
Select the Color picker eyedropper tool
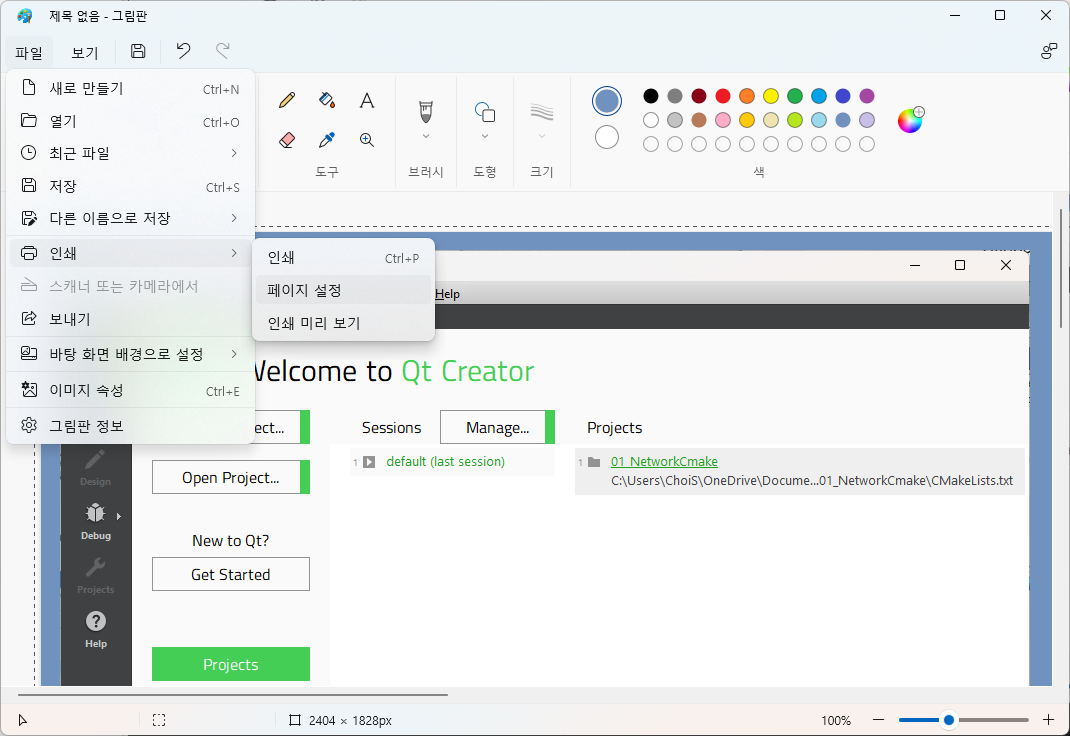point(327,140)
